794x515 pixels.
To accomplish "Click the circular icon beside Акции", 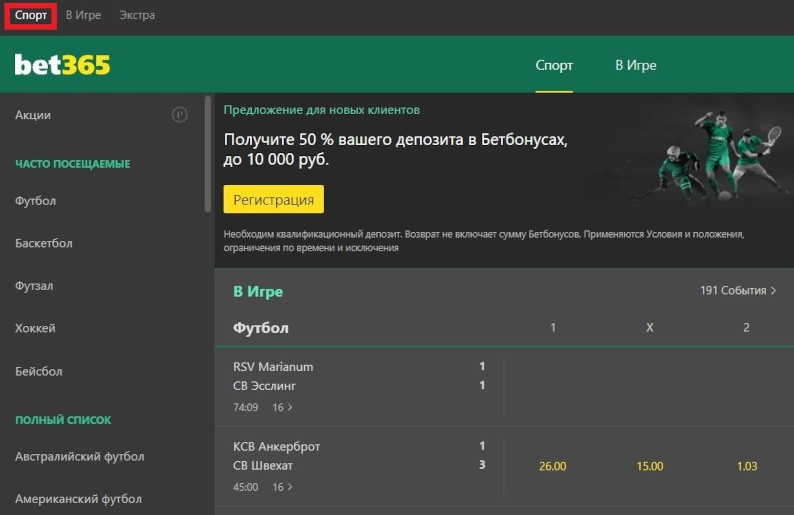I will 180,115.
